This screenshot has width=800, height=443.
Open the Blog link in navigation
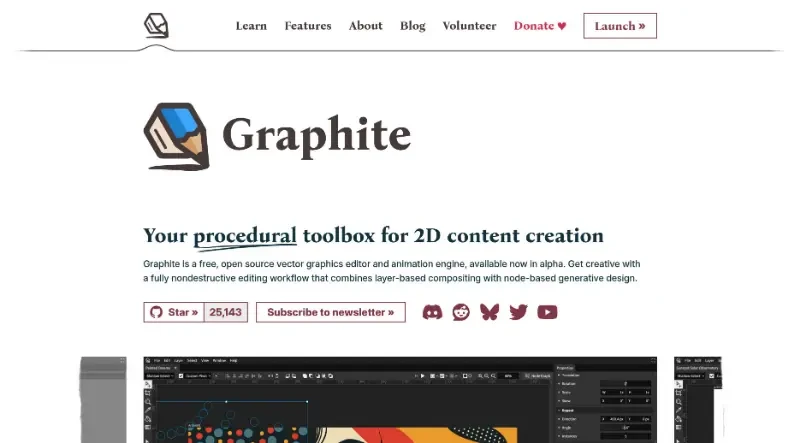point(412,26)
